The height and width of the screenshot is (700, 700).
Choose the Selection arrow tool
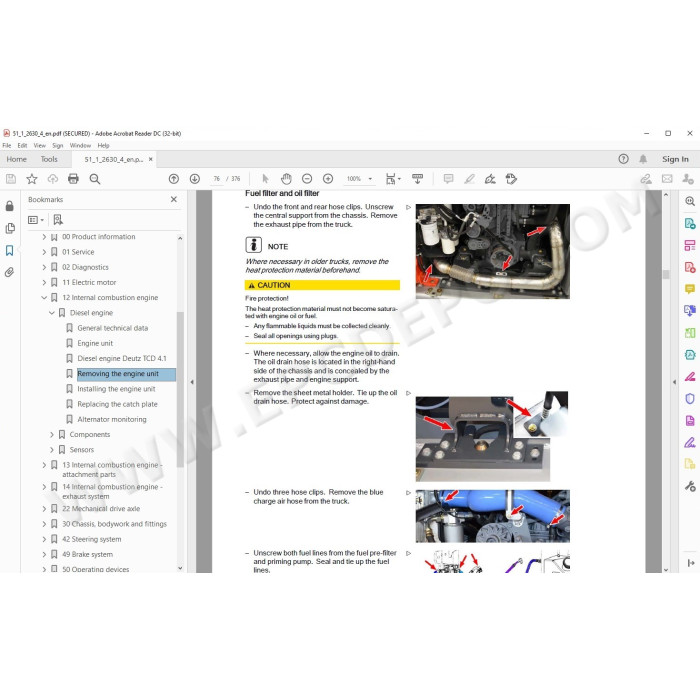coord(266,179)
